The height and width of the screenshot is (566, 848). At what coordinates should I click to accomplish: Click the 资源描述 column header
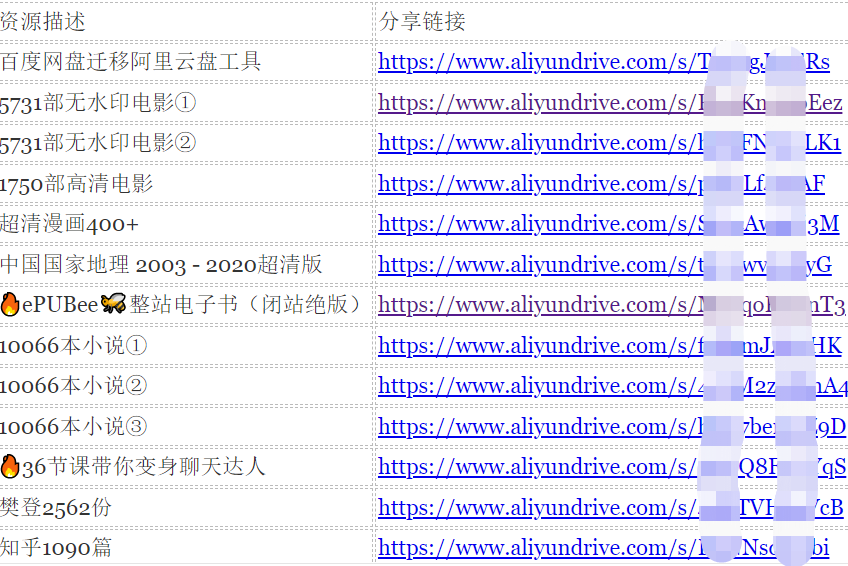pos(43,22)
